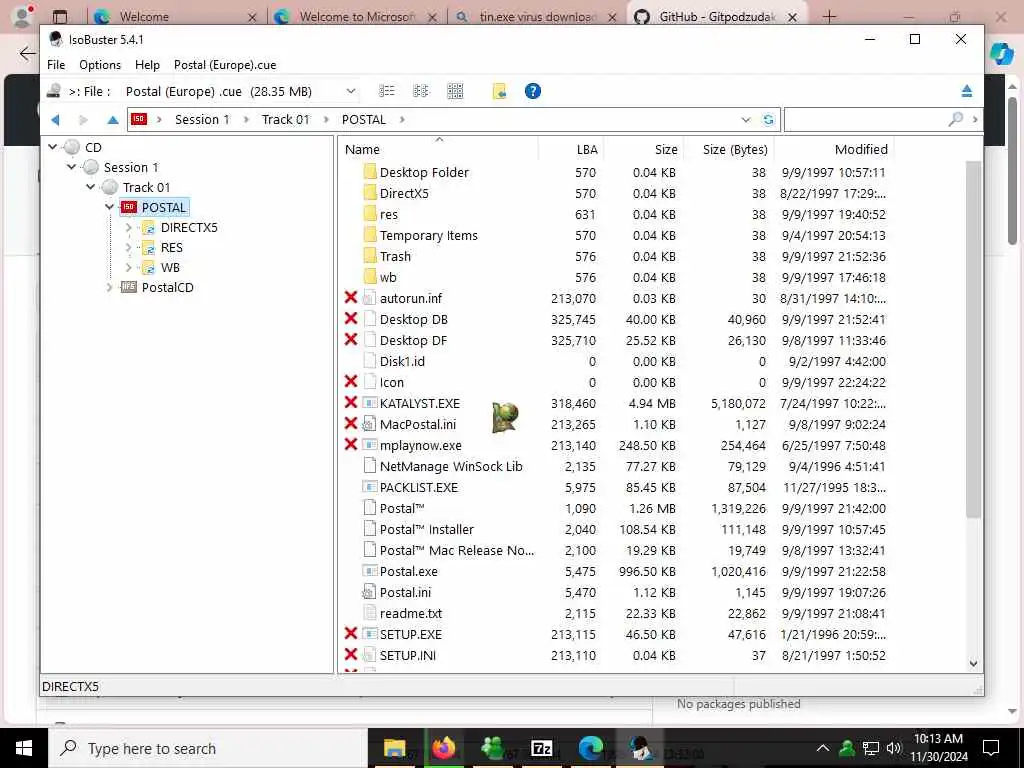Screen dimensions: 1024x768
Task: Open File Explorer from the taskbar
Action: pyautogui.click(x=394, y=748)
